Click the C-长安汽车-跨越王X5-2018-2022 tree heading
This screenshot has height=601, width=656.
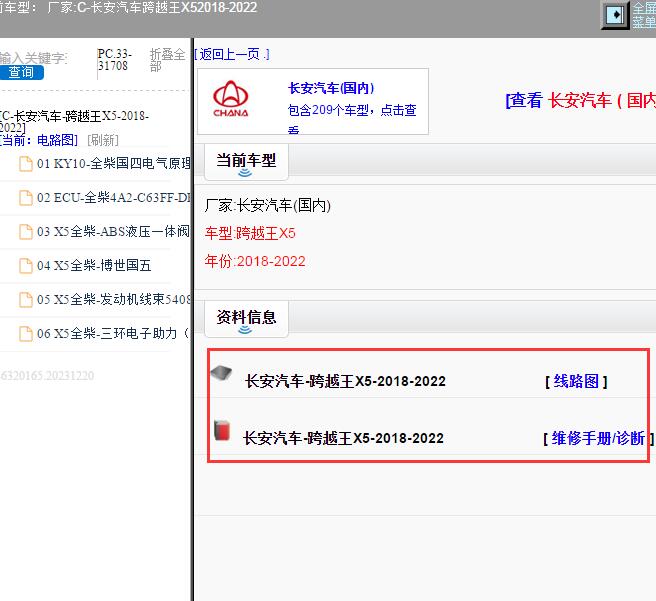coord(74,121)
